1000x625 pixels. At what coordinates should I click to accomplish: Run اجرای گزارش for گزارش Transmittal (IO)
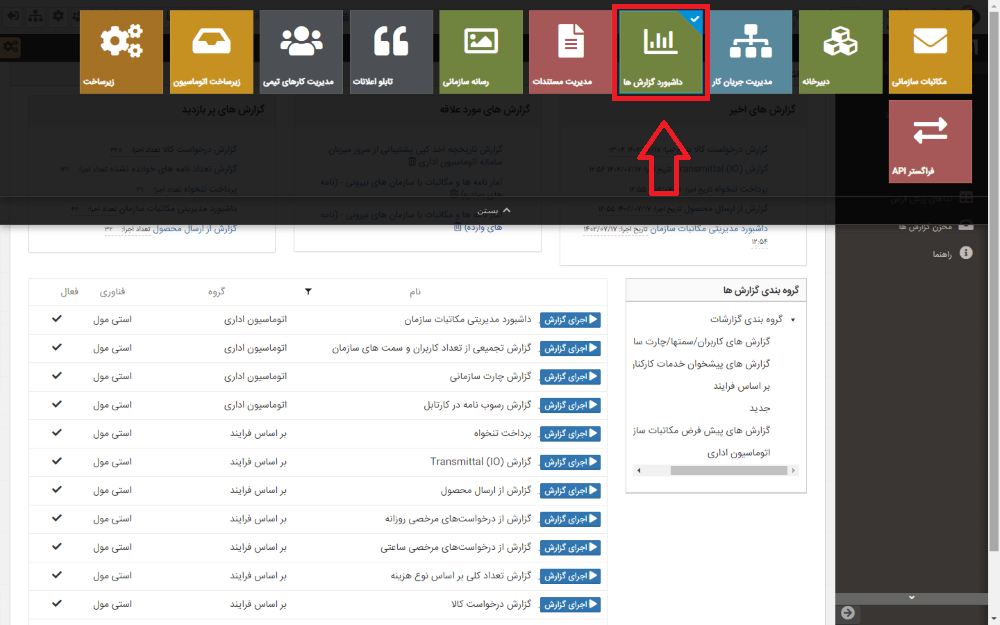pyautogui.click(x=570, y=462)
